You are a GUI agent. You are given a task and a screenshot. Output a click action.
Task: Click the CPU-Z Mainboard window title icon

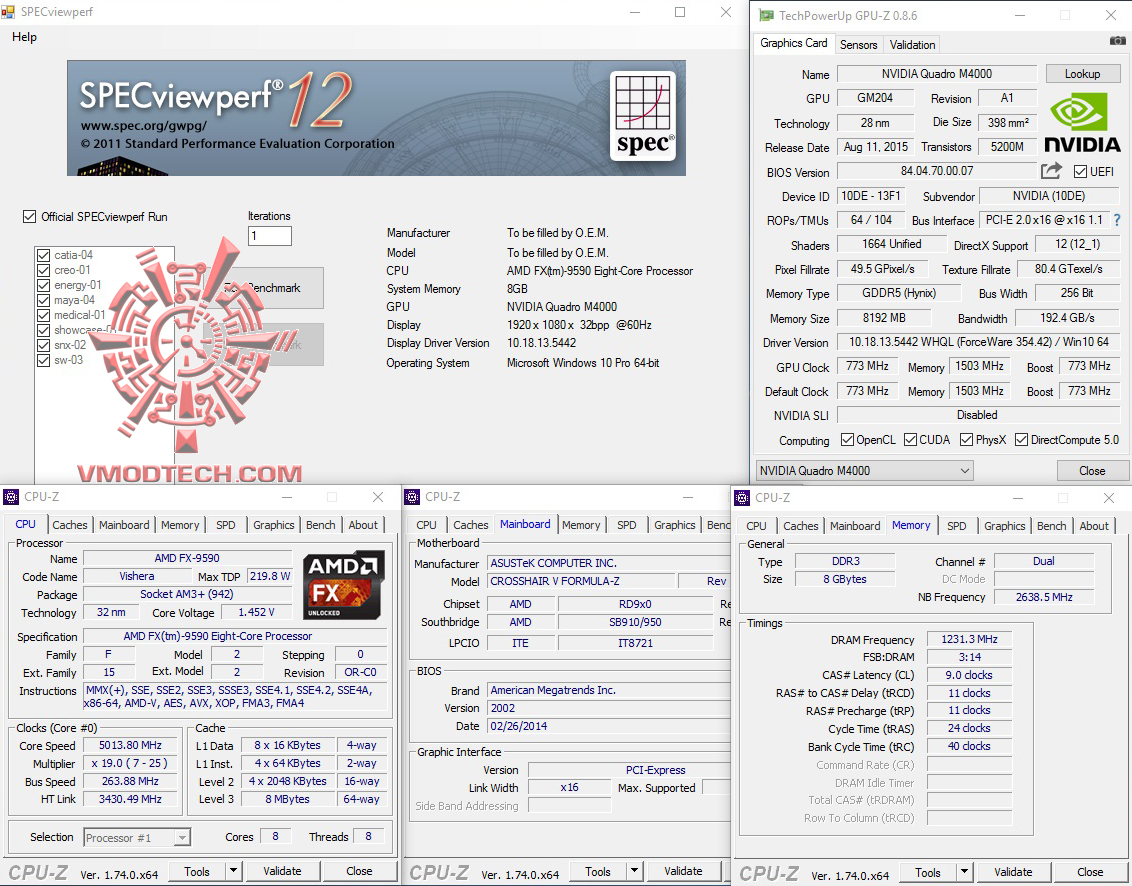pyautogui.click(x=412, y=497)
